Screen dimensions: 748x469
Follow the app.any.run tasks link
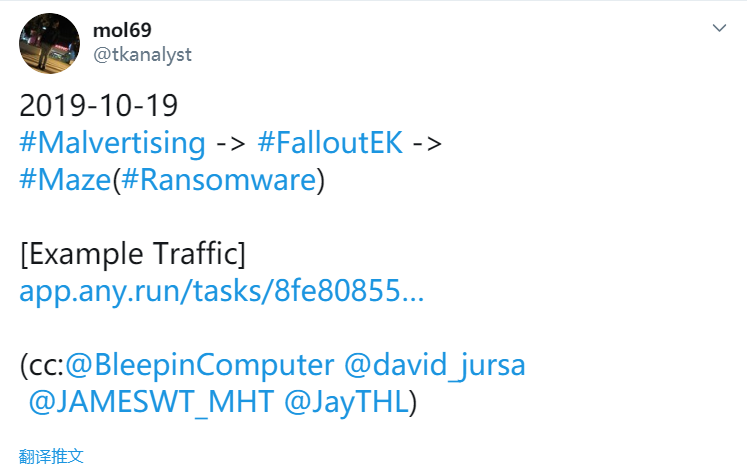(221, 291)
